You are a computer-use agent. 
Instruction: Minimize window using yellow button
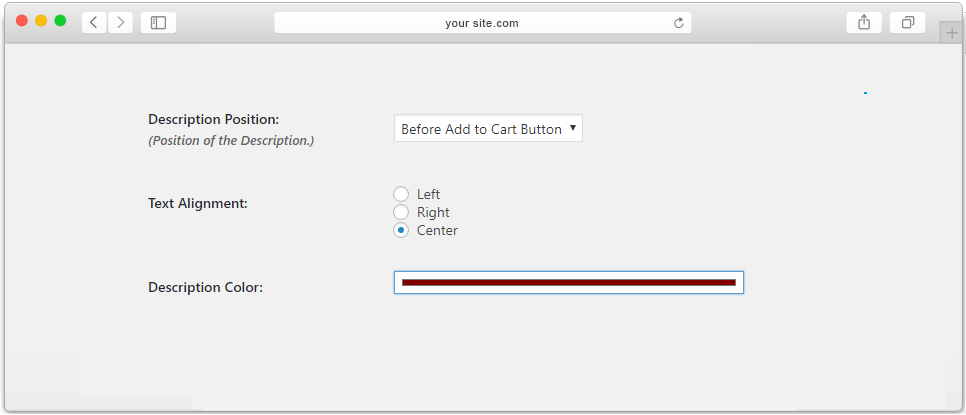click(41, 20)
